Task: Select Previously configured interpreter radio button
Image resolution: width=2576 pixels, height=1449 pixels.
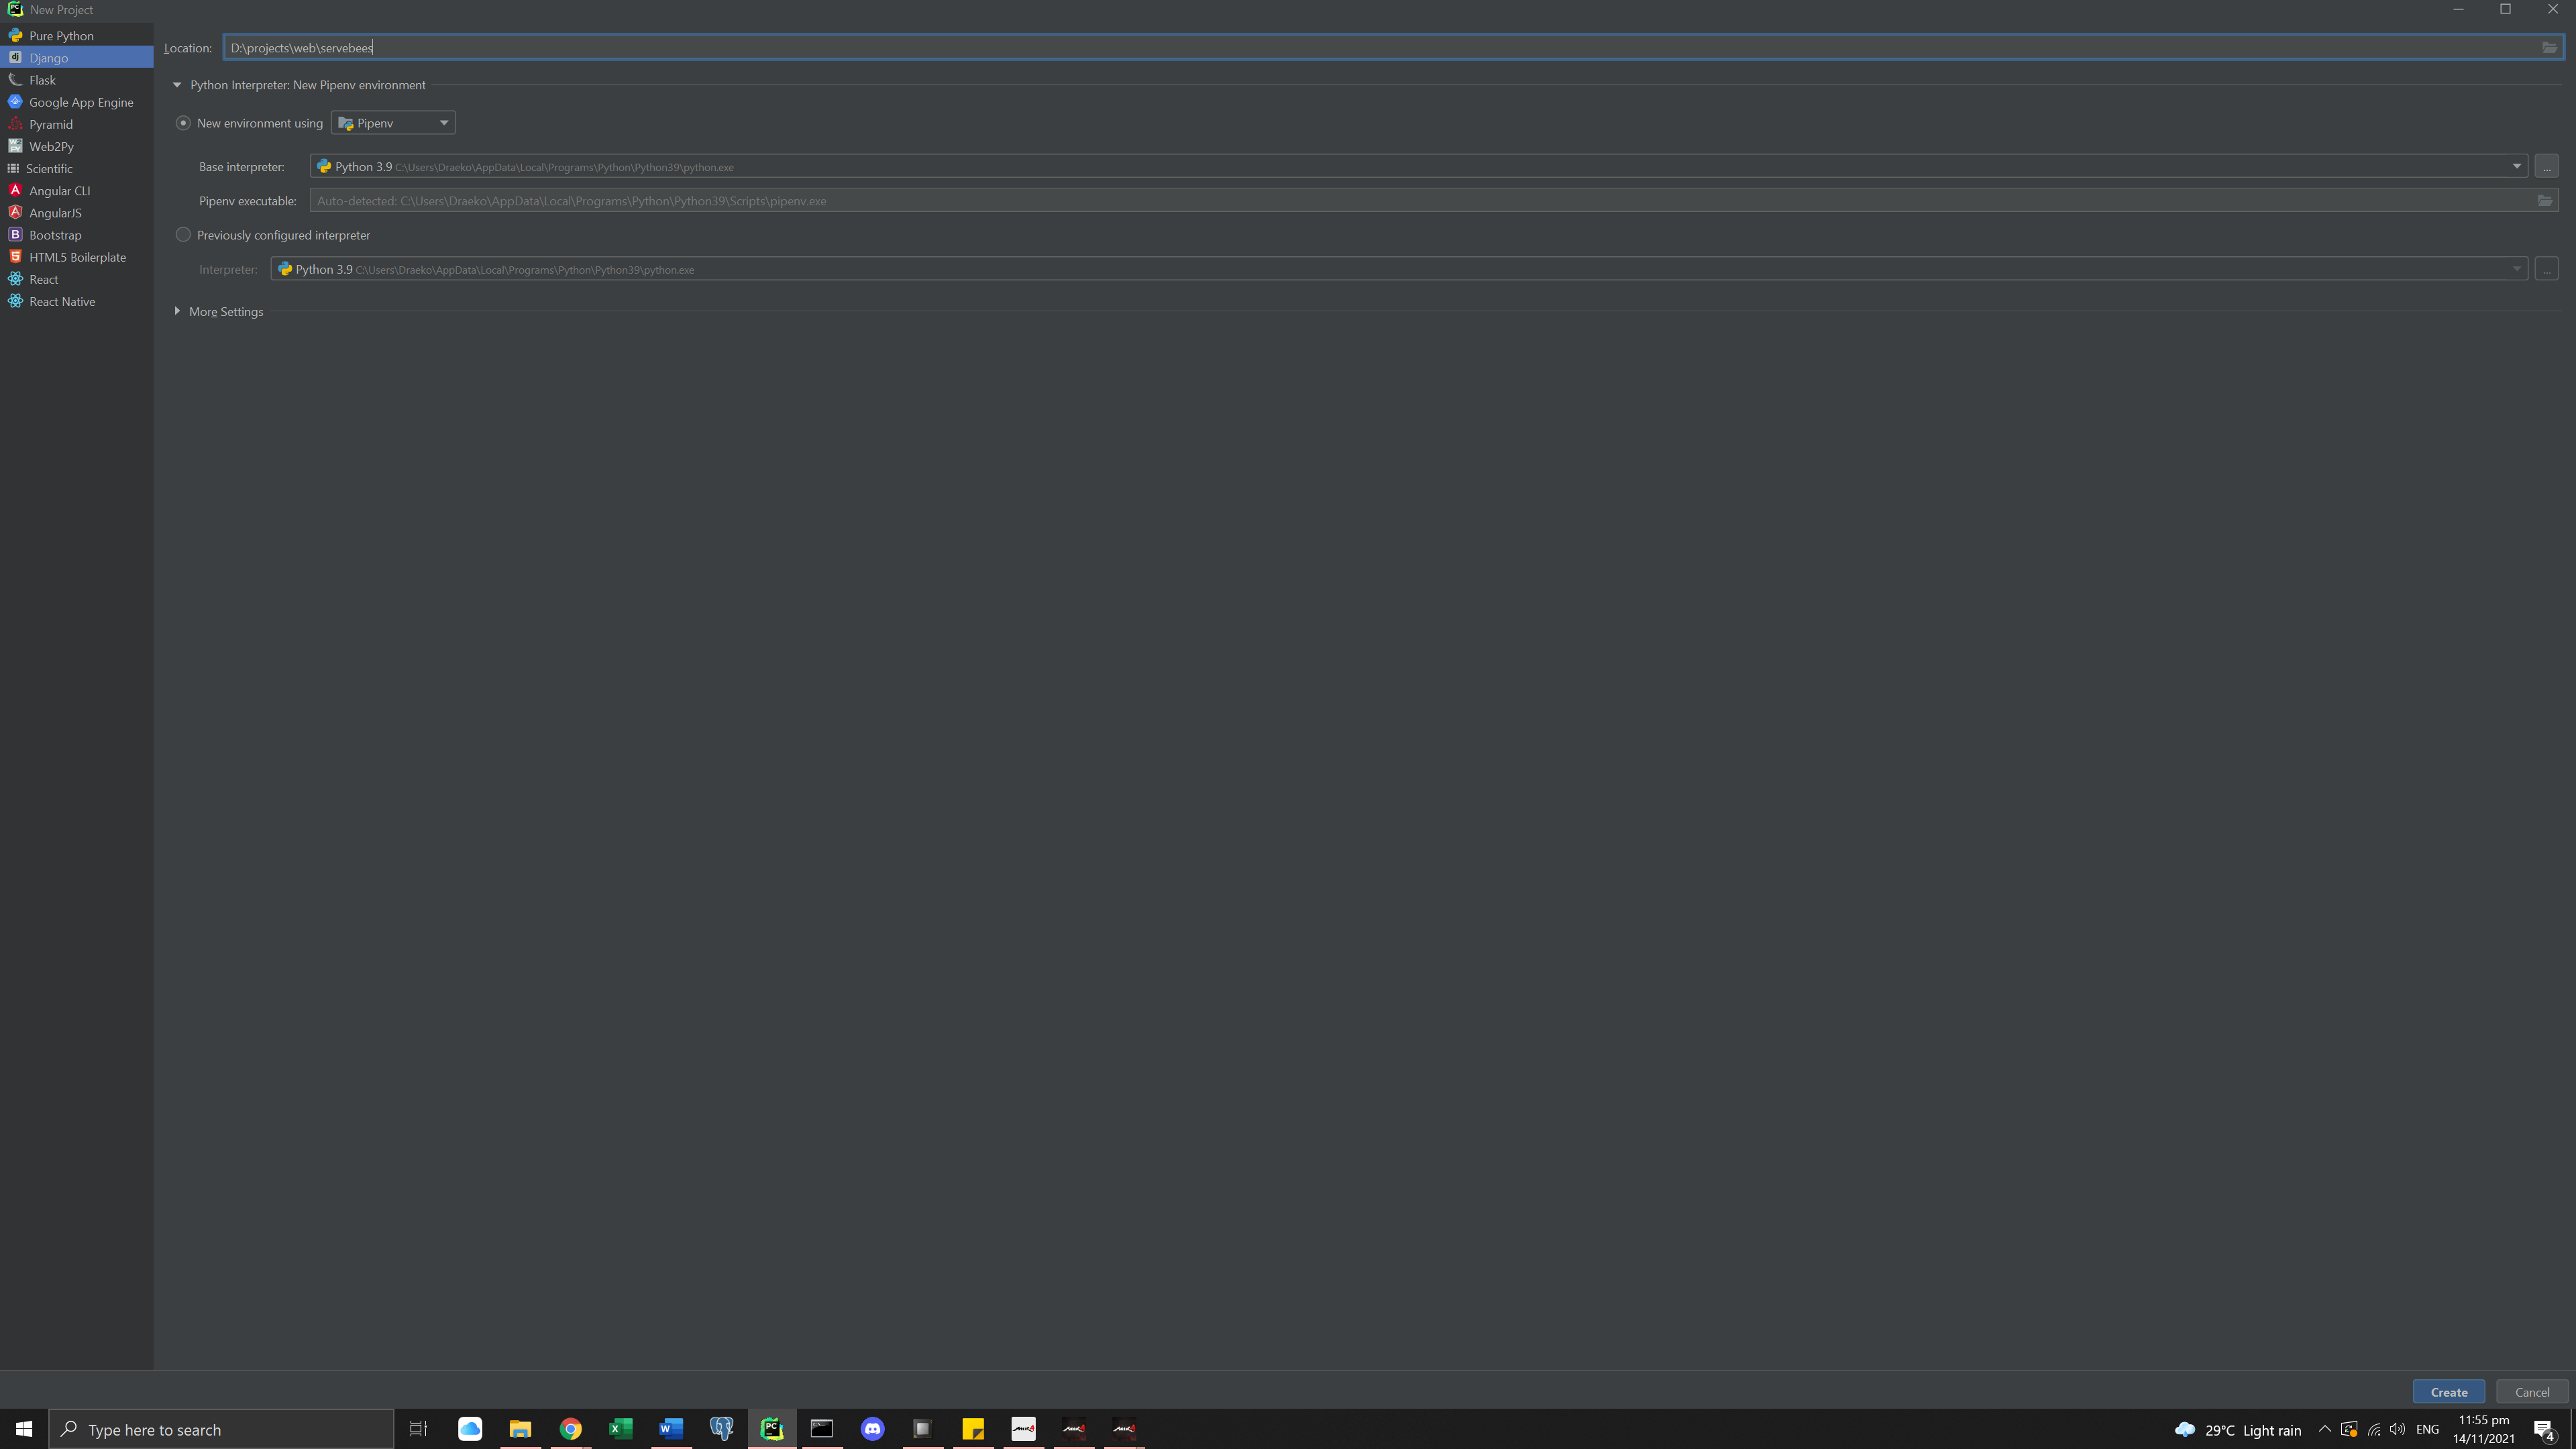Action: click(183, 235)
